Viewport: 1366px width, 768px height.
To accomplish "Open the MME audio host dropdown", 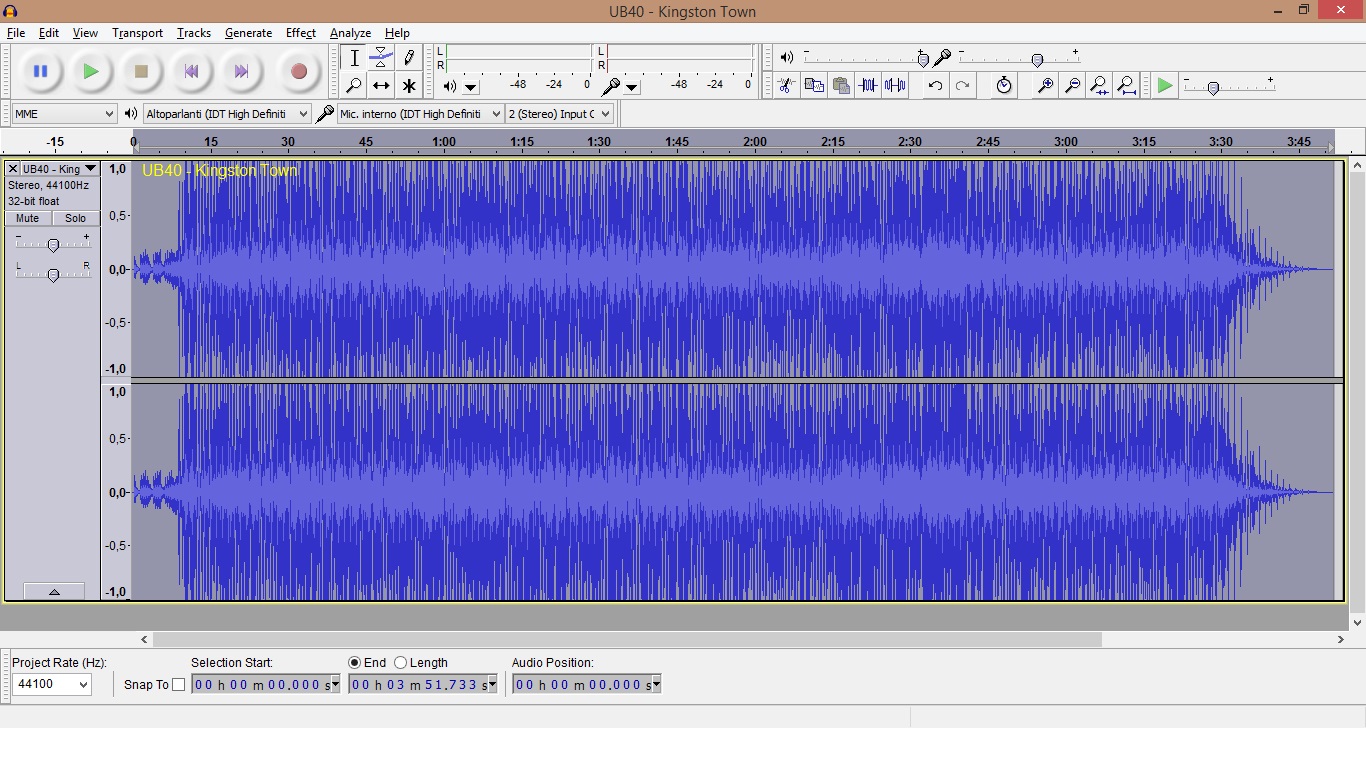I will coord(65,114).
